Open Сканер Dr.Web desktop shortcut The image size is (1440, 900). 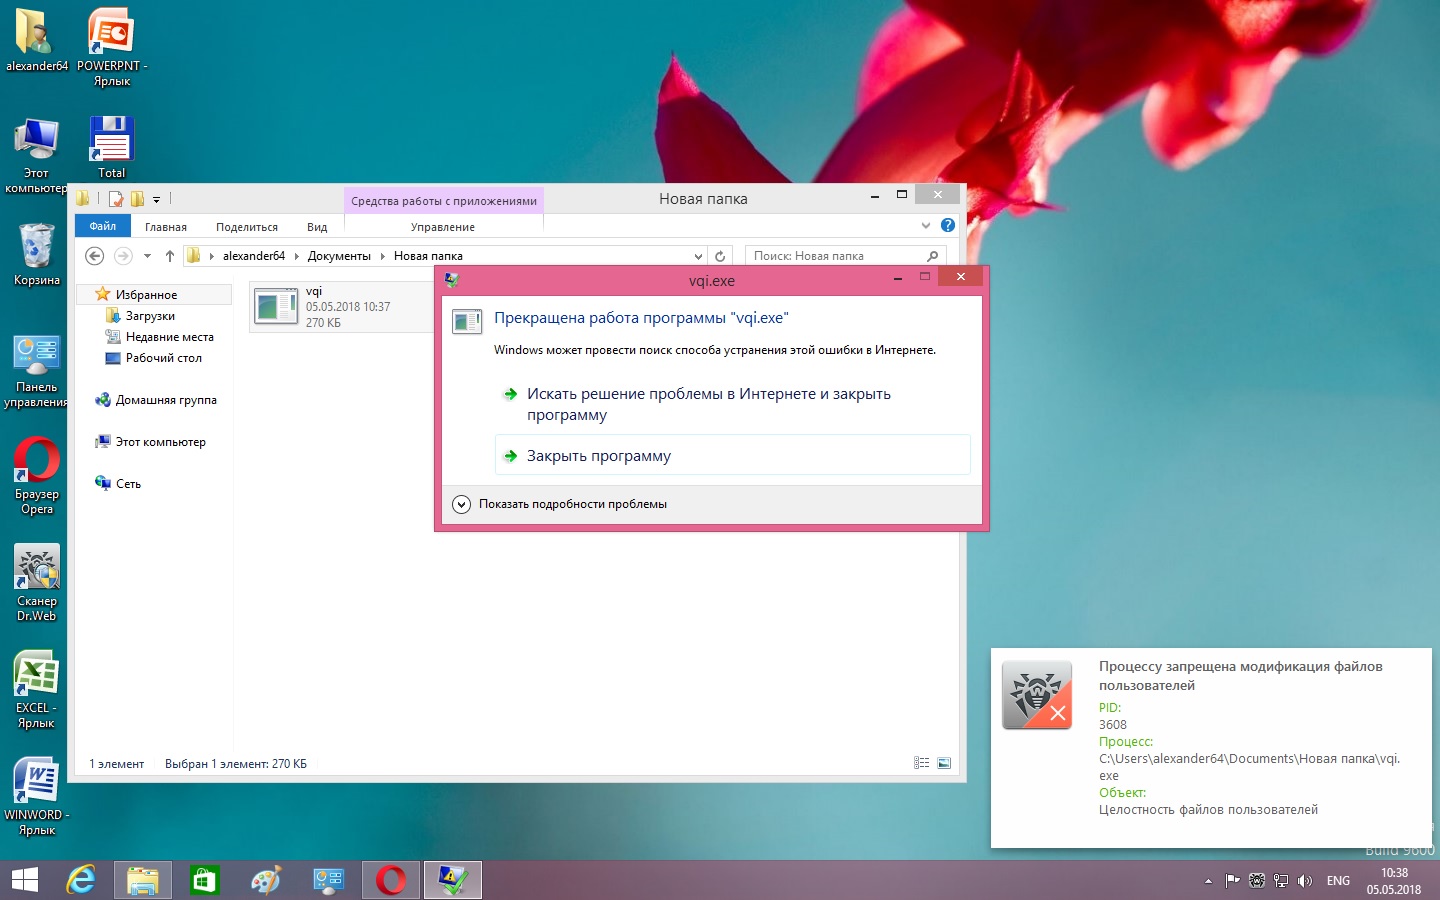(37, 569)
